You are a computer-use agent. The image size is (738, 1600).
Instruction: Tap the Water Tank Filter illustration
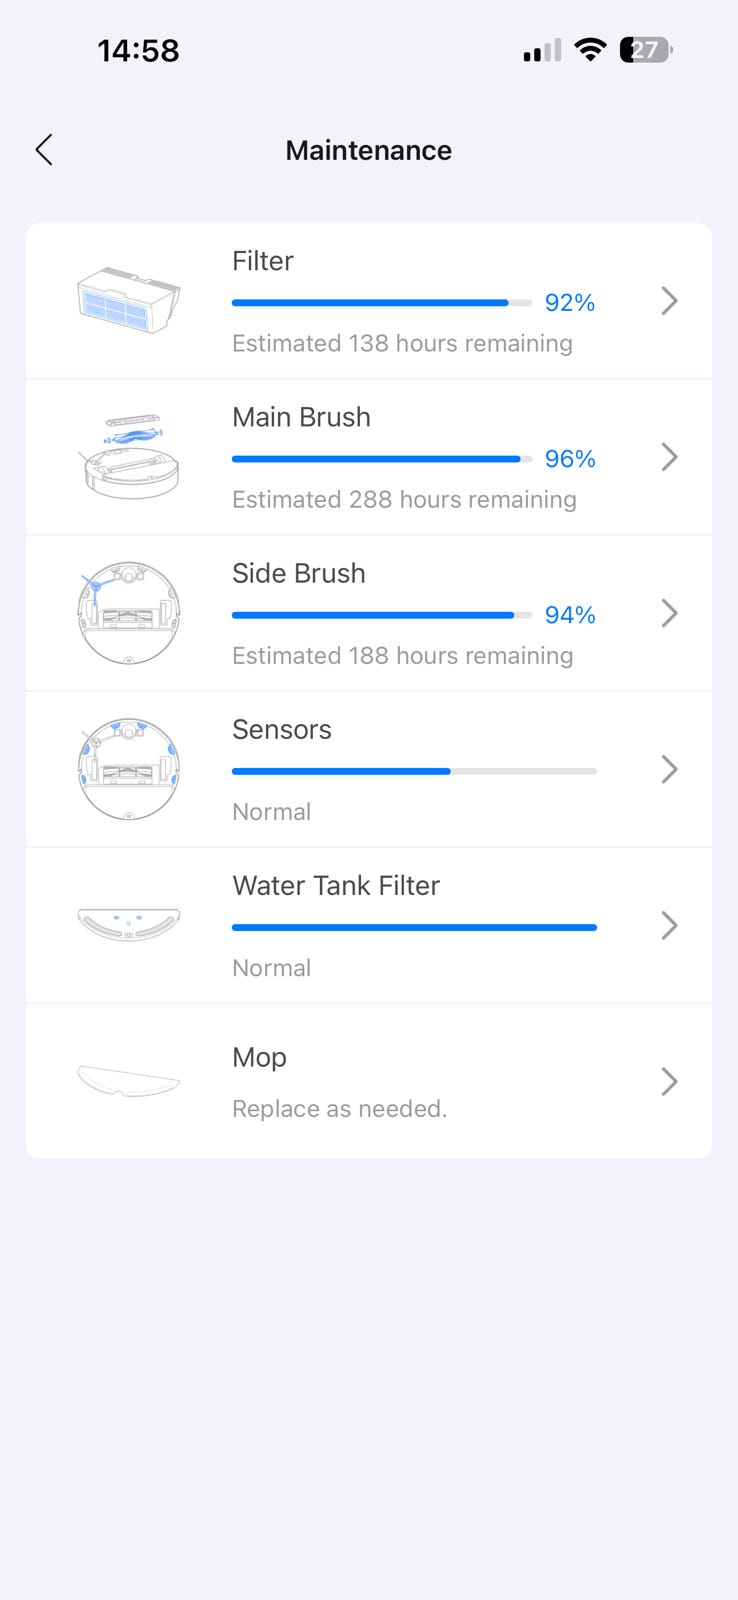[x=129, y=925]
